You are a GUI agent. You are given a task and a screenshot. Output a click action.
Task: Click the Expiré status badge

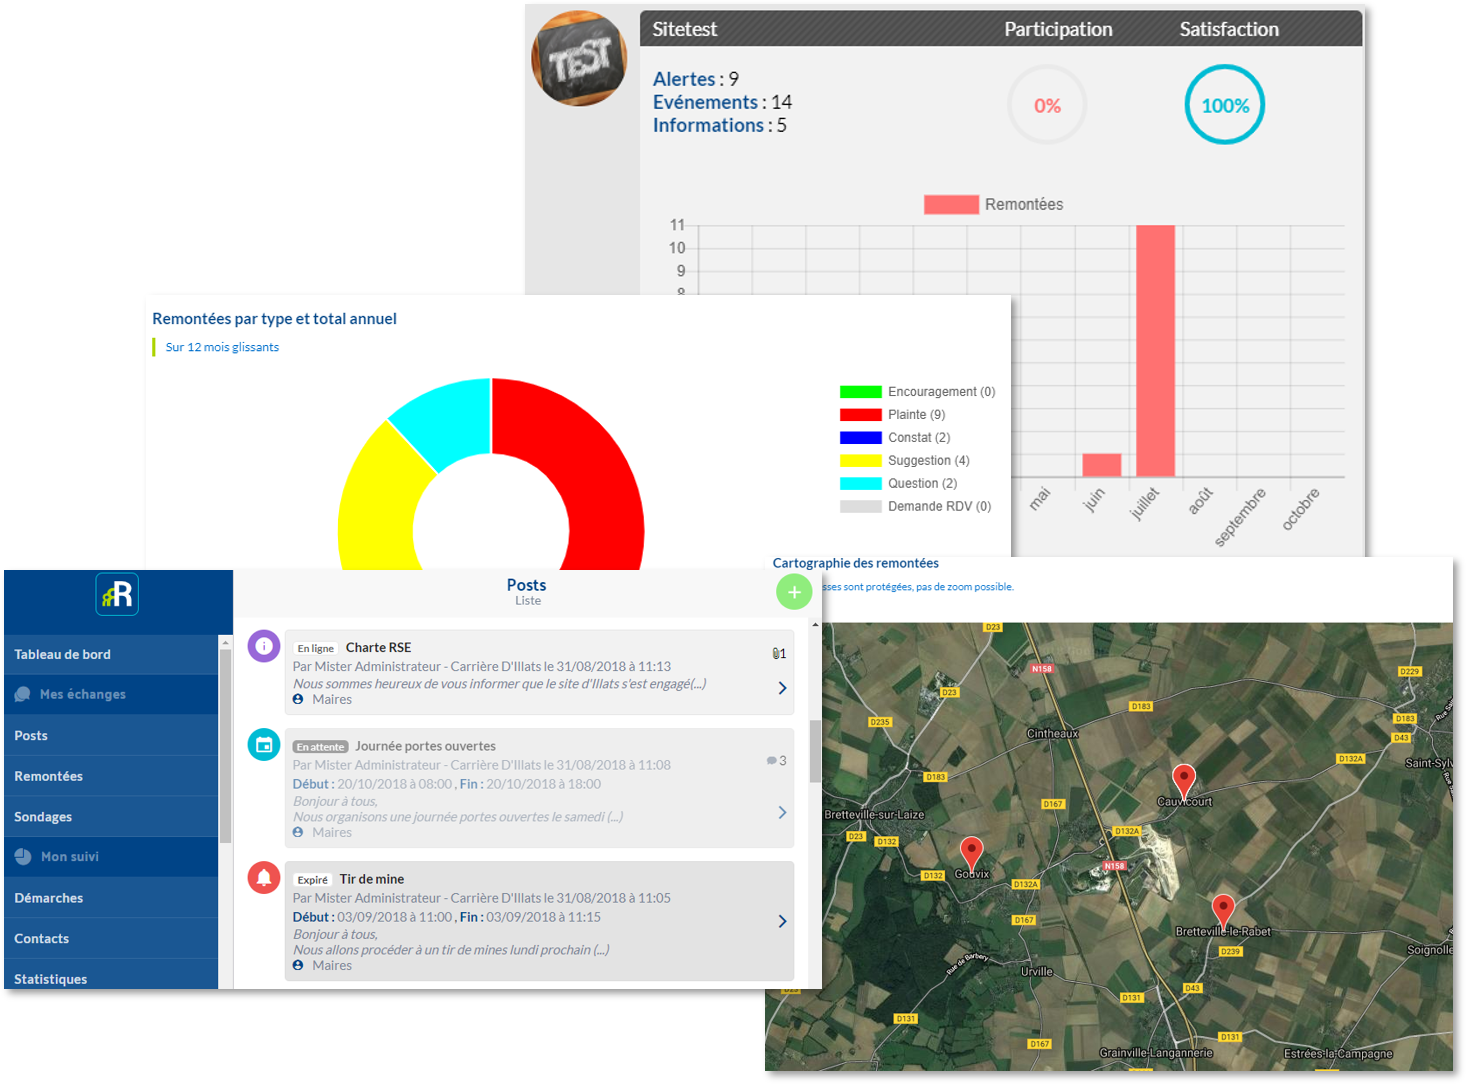312,880
